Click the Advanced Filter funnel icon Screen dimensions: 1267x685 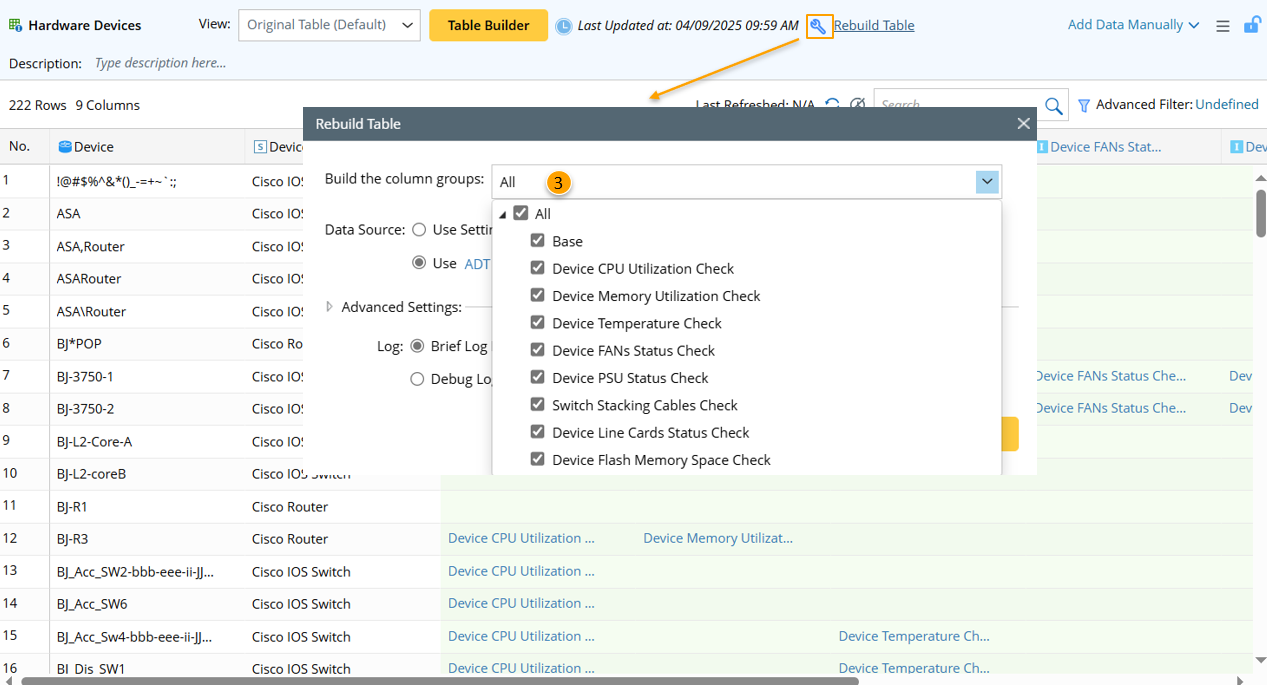pos(1083,105)
